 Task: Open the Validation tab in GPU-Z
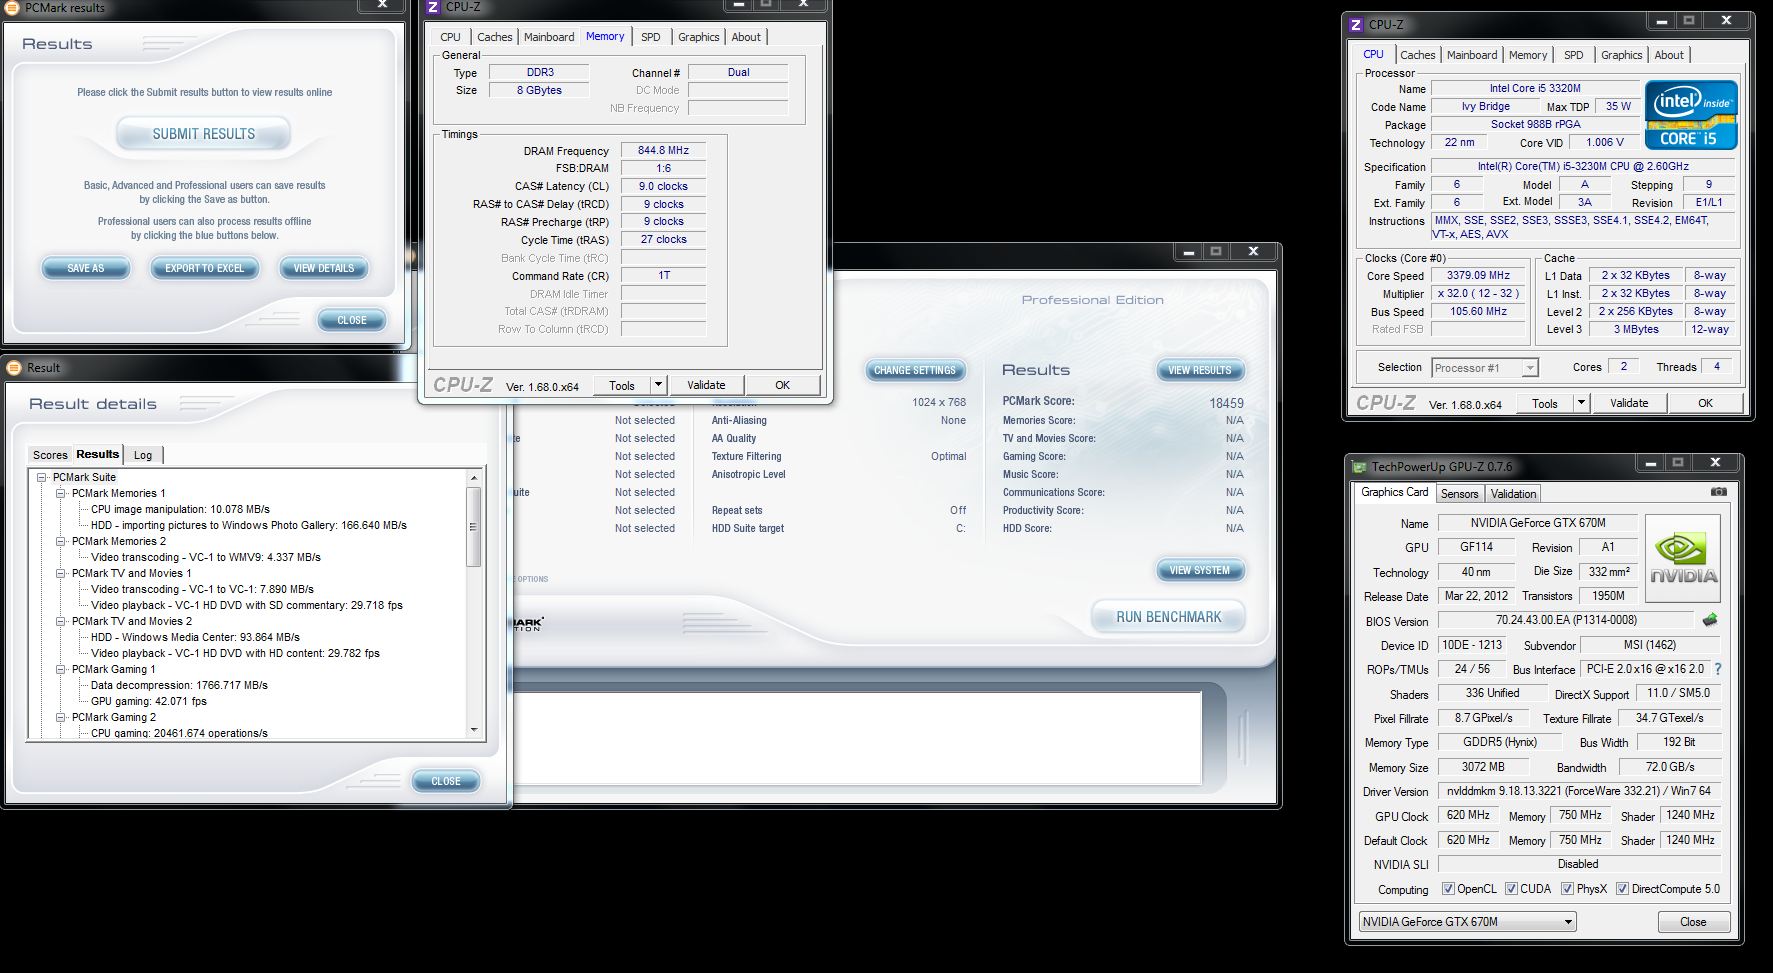pos(1513,494)
